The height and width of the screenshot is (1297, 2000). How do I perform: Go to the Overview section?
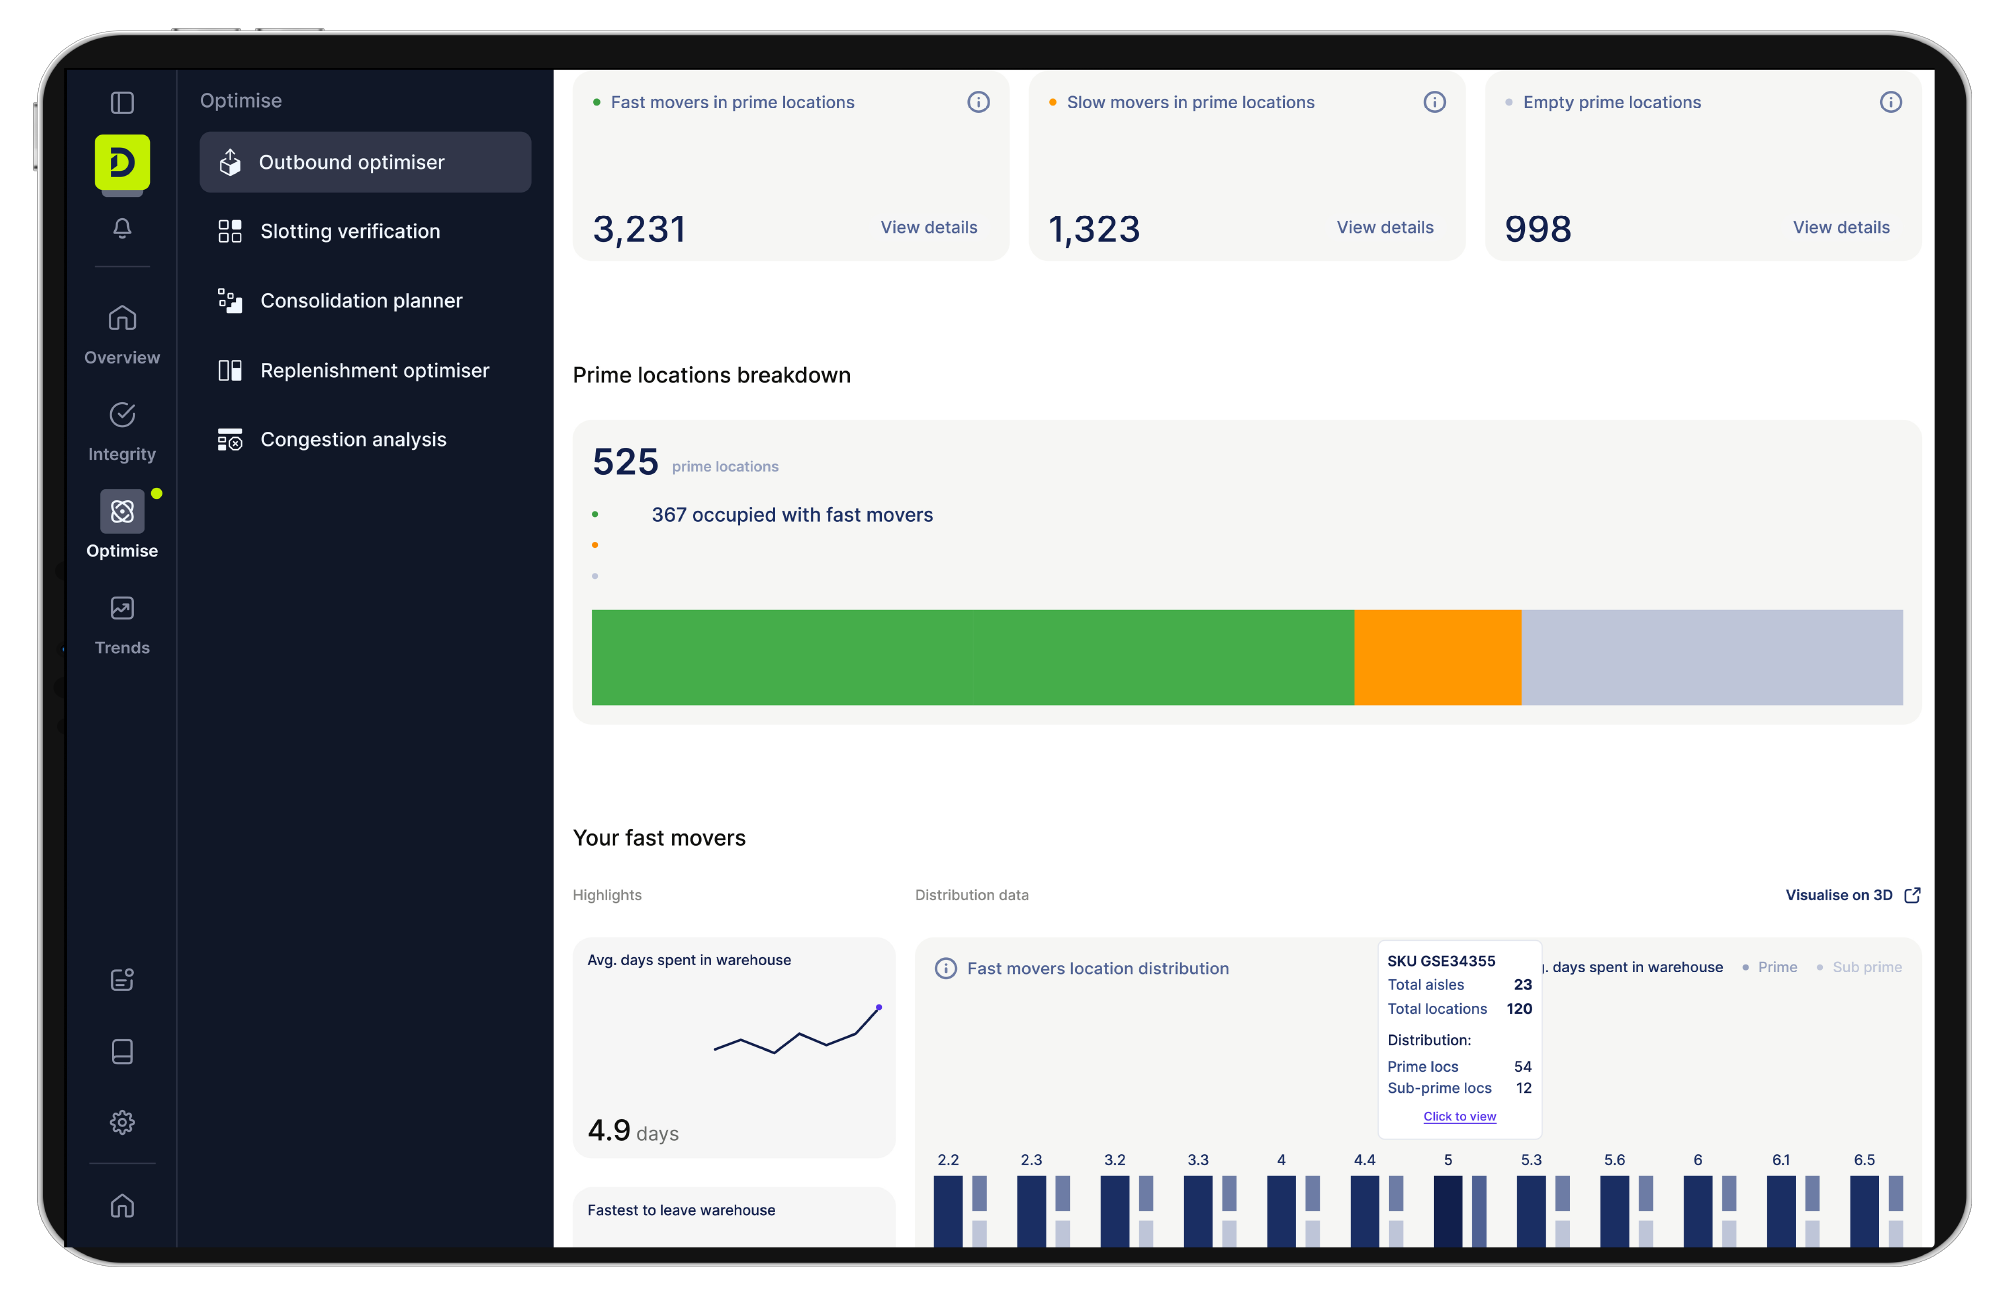(122, 334)
